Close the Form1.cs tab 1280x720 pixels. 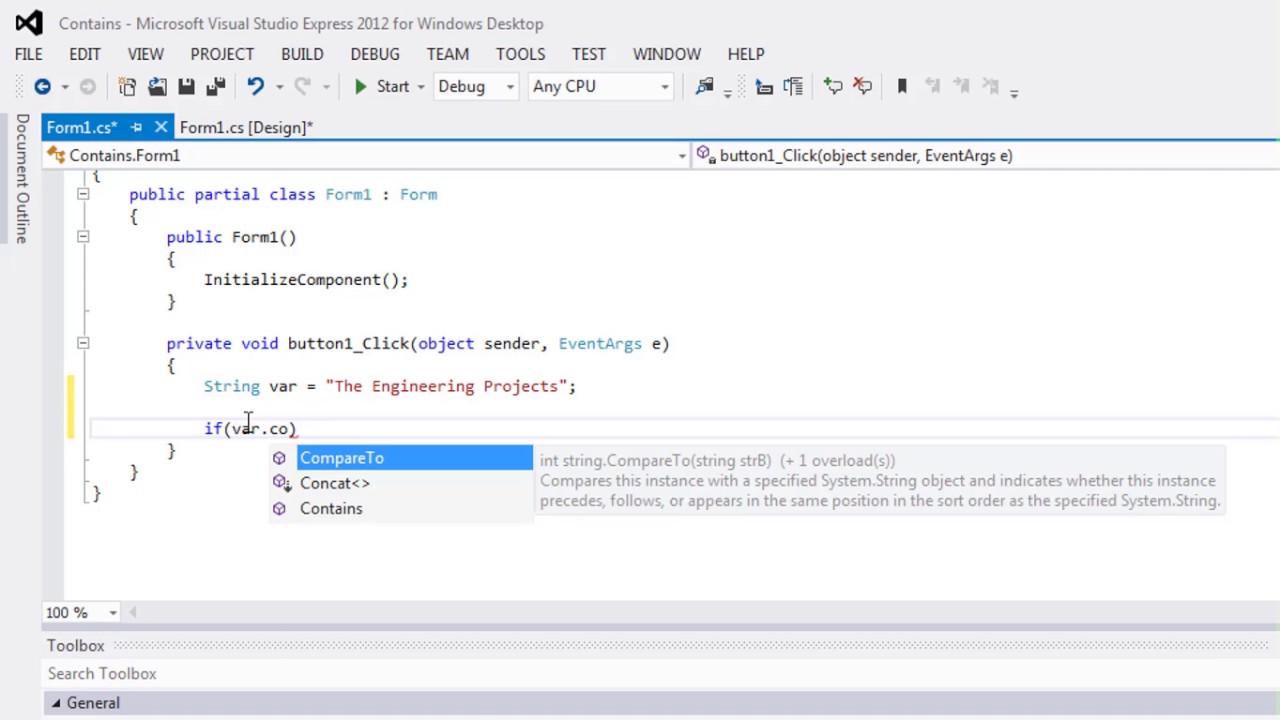pyautogui.click(x=160, y=127)
